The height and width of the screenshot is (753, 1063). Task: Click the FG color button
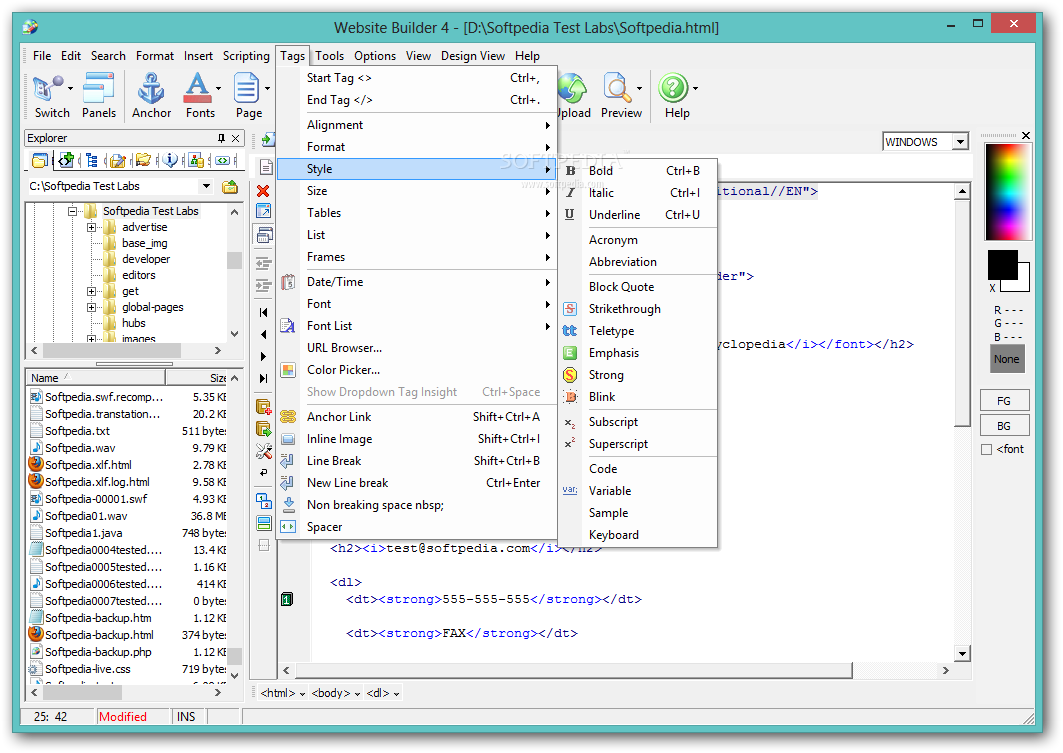[x=1004, y=401]
